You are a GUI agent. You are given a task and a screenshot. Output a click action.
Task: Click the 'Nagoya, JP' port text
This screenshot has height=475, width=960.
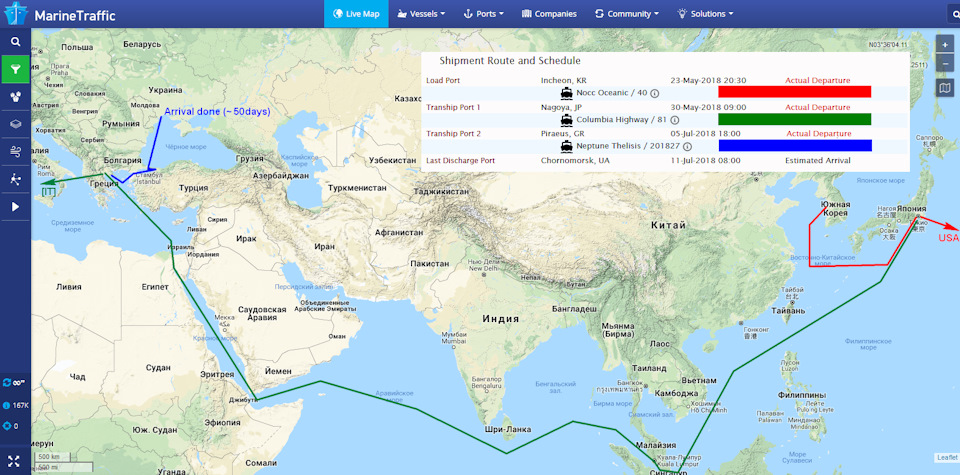pos(561,107)
